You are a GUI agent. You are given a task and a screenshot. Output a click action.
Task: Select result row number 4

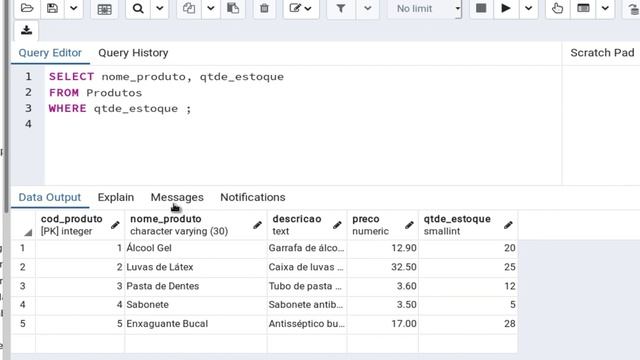(23, 305)
